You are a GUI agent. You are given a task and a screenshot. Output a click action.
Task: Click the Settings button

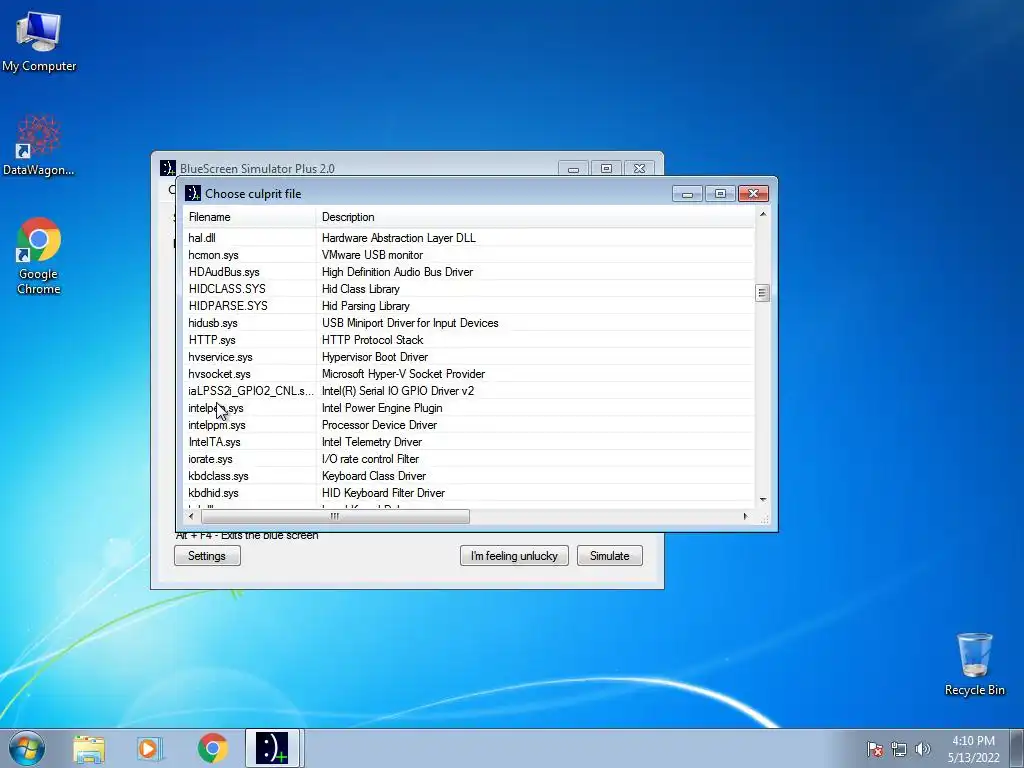[x=207, y=556]
